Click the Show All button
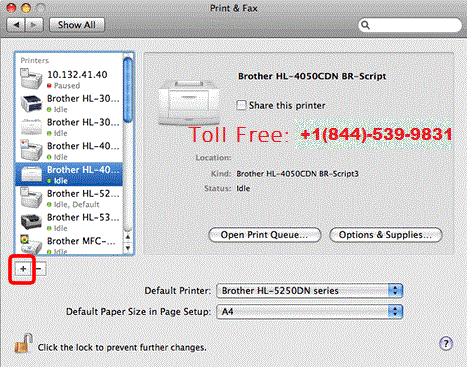The width and height of the screenshot is (467, 367). click(77, 25)
